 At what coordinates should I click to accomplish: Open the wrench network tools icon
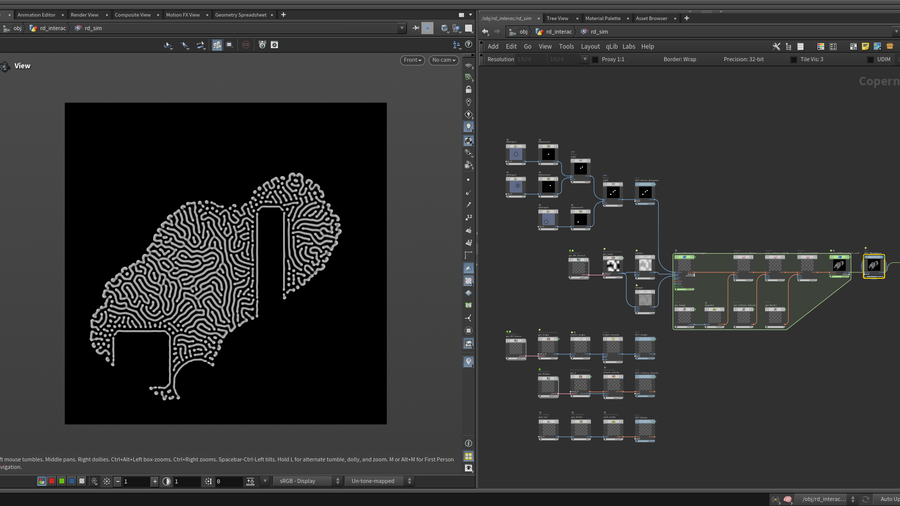point(776,46)
